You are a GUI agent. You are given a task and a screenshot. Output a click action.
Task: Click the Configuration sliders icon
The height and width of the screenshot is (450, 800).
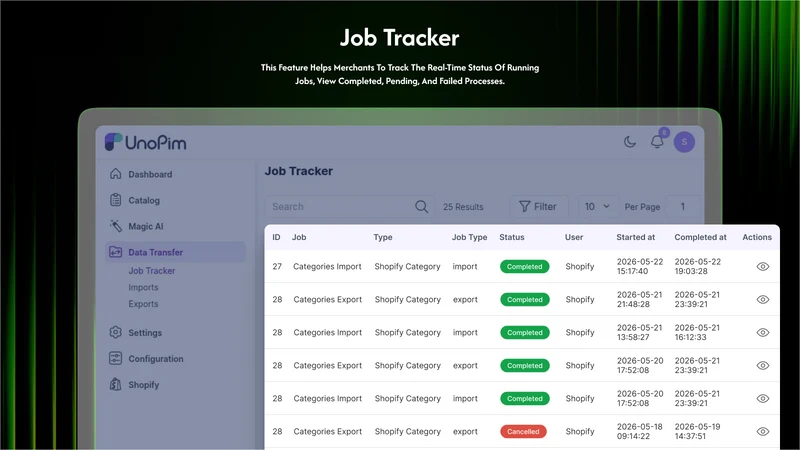click(116, 358)
